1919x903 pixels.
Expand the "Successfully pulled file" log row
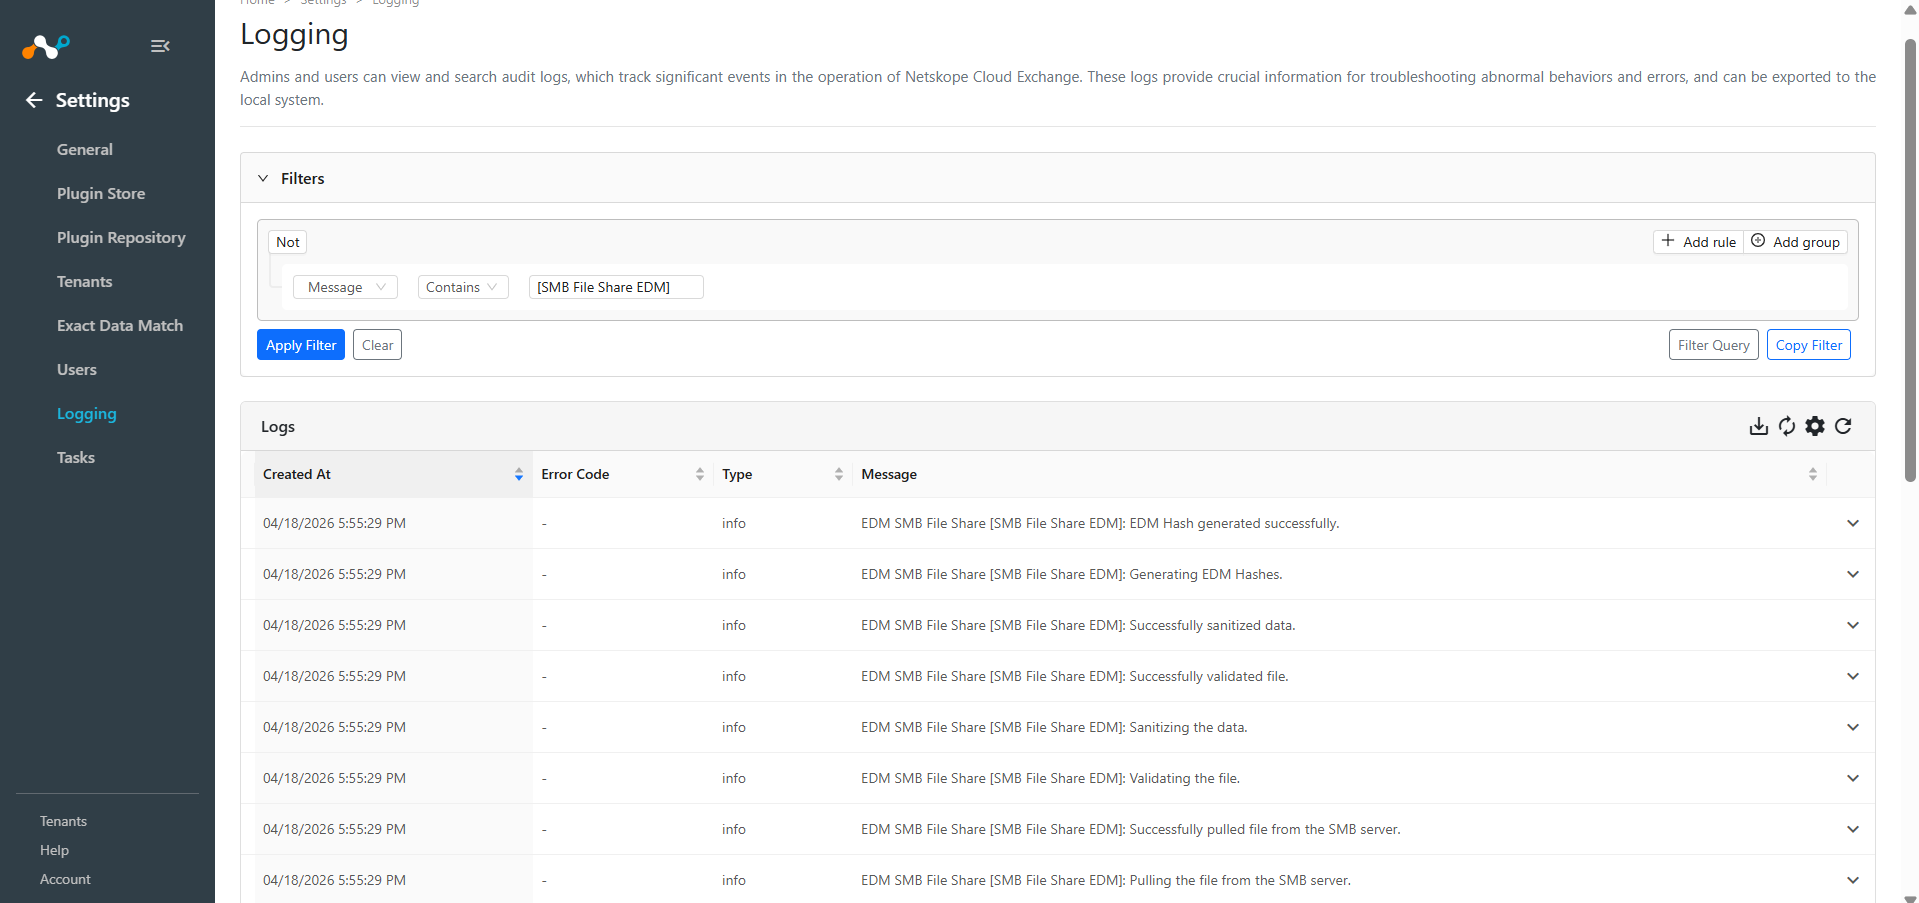click(x=1853, y=830)
